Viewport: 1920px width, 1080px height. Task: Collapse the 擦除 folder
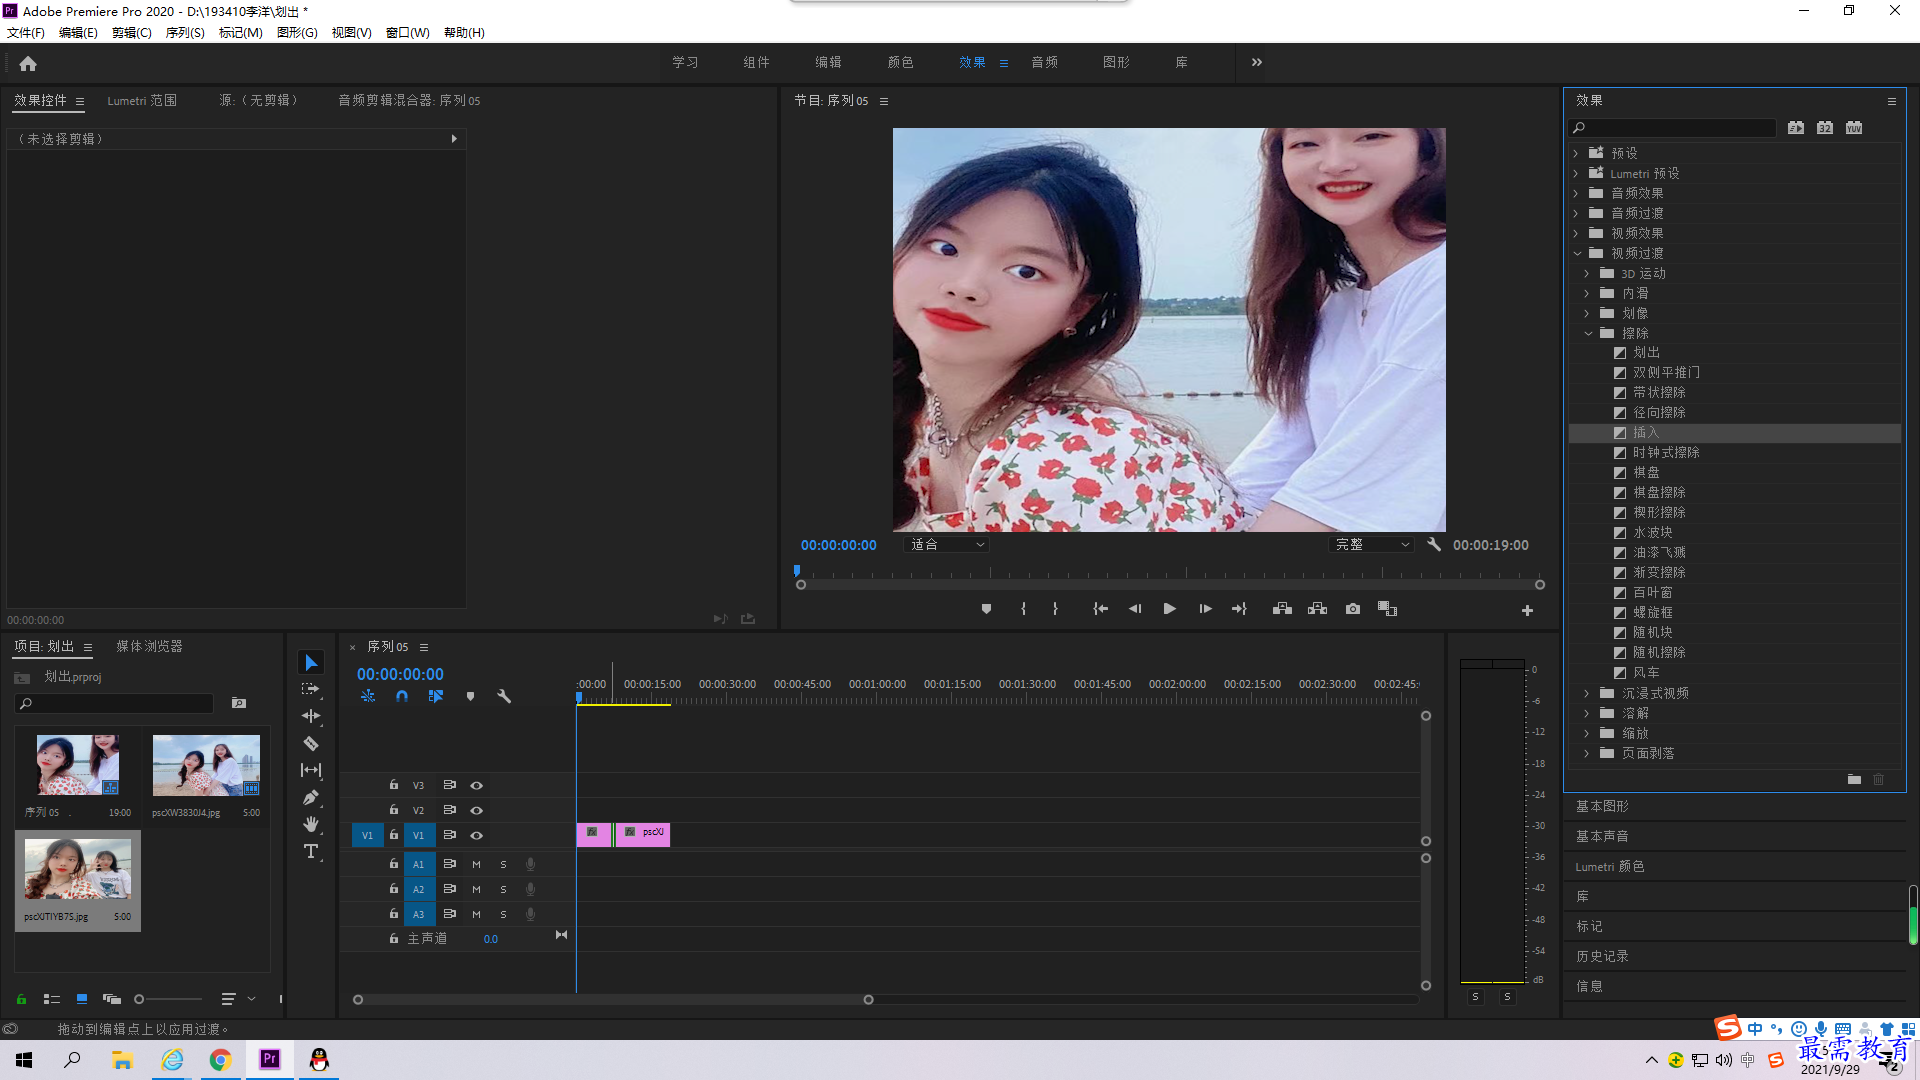click(x=1588, y=333)
